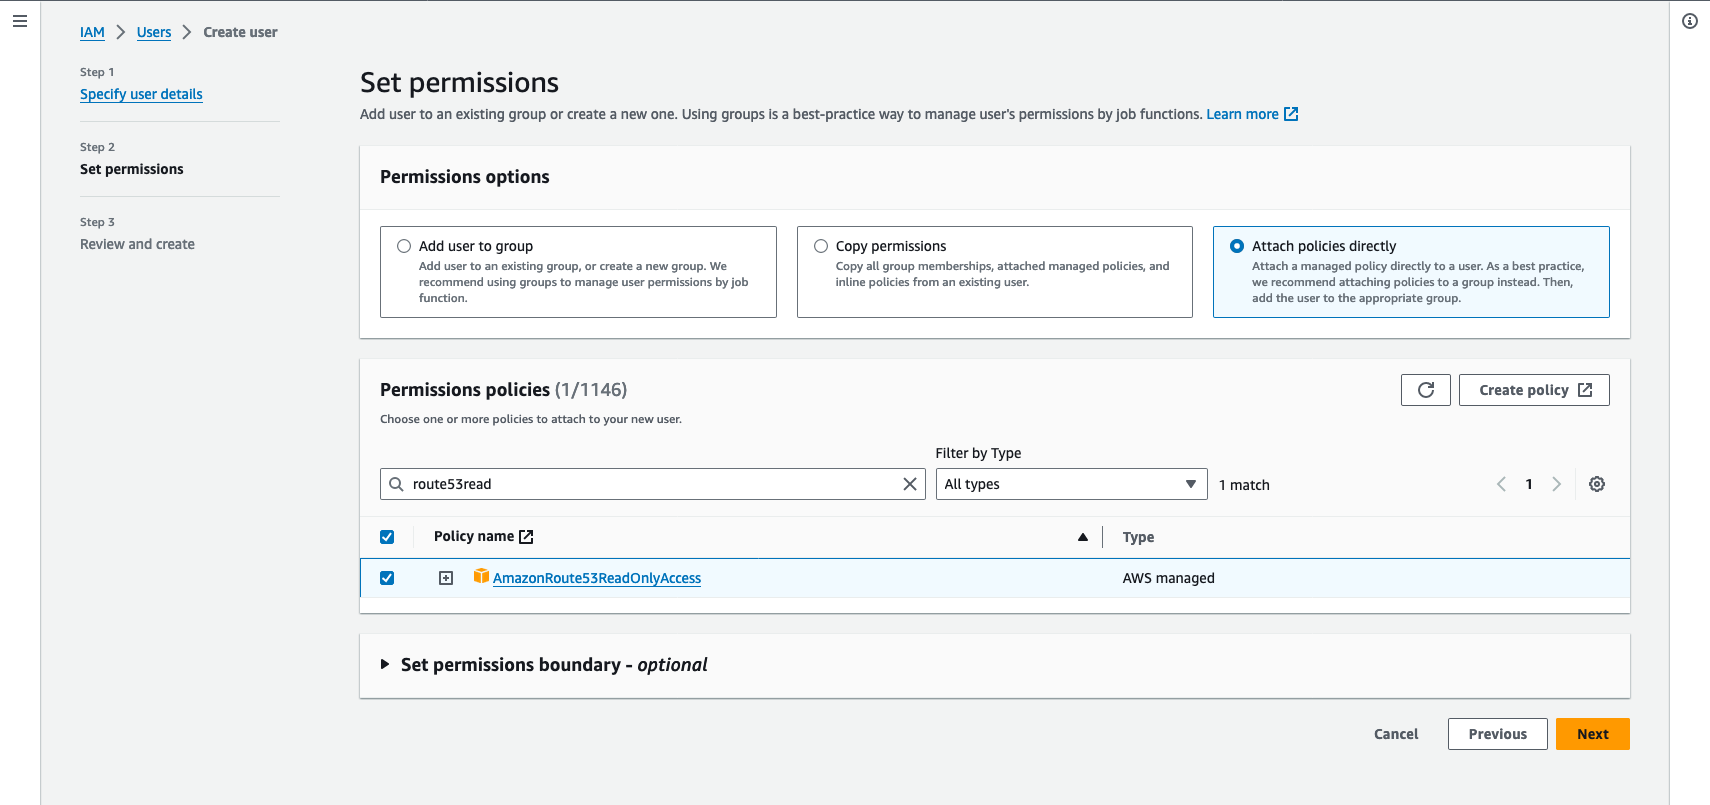1710x805 pixels.
Task: Toggle the select-all policies checkbox
Action: point(387,537)
